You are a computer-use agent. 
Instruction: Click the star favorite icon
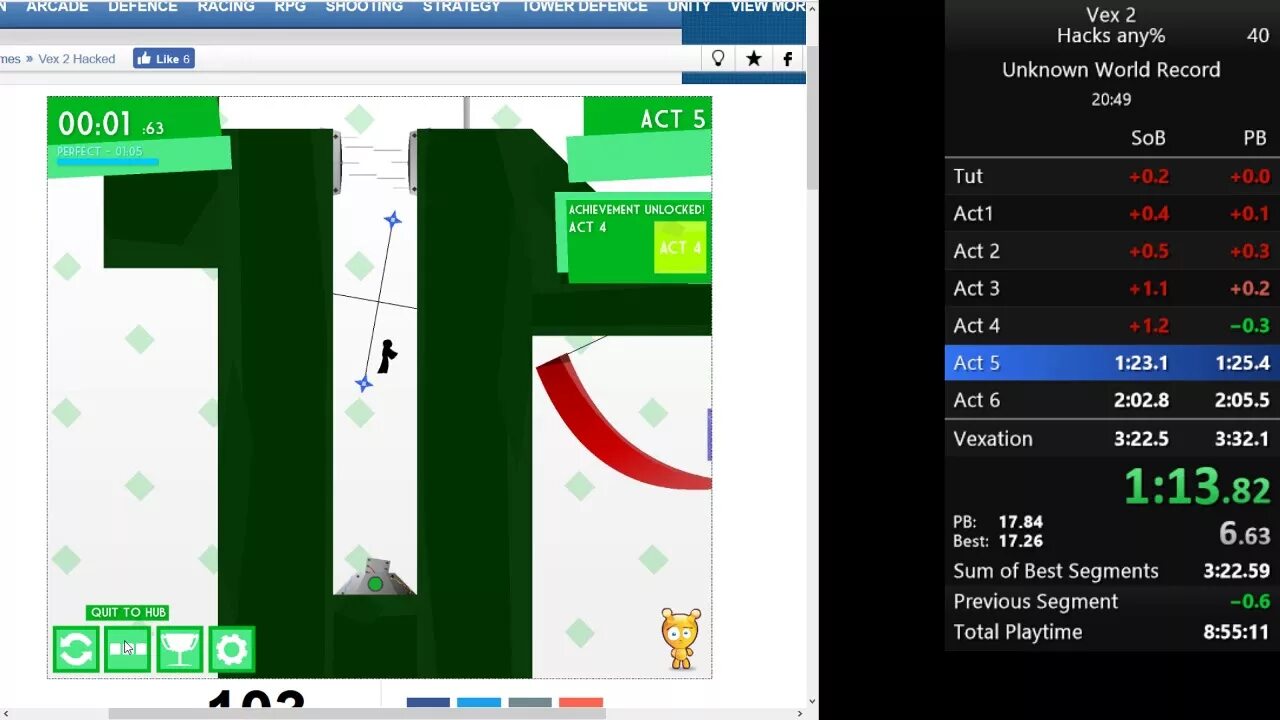[x=753, y=59]
